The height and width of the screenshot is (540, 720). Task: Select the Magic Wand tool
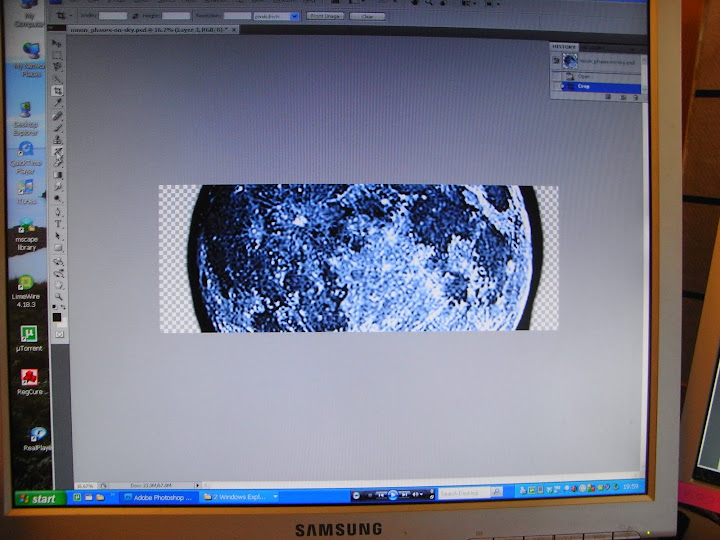(57, 79)
